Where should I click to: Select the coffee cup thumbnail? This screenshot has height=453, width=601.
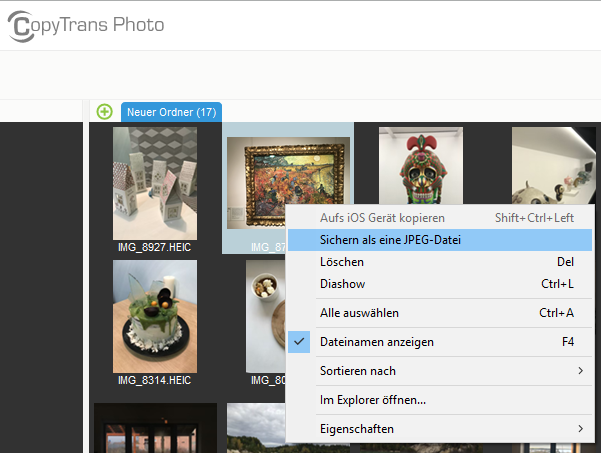265,317
